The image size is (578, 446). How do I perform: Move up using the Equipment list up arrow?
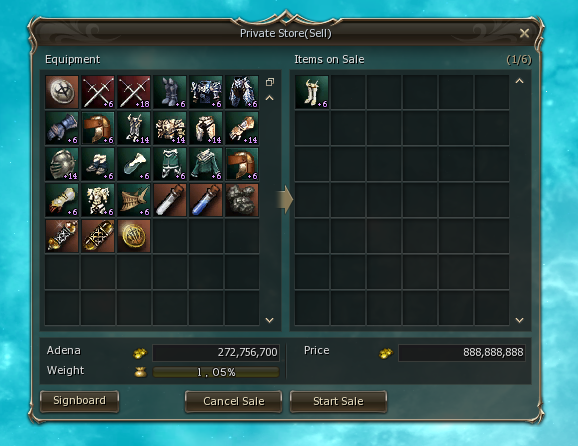[x=269, y=98]
